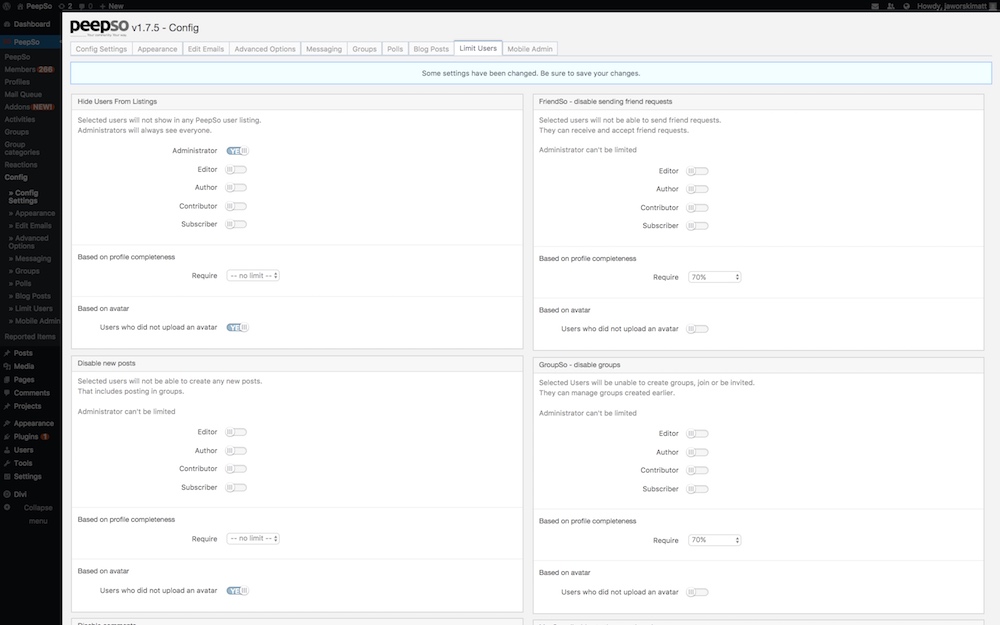The image size is (1000, 625).
Task: Open the Groups tab
Action: (364, 49)
